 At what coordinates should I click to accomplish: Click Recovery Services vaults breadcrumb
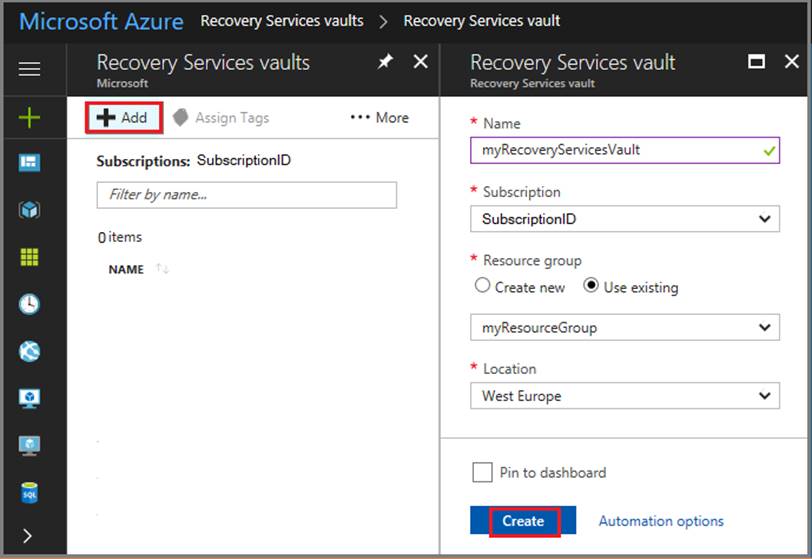point(282,20)
